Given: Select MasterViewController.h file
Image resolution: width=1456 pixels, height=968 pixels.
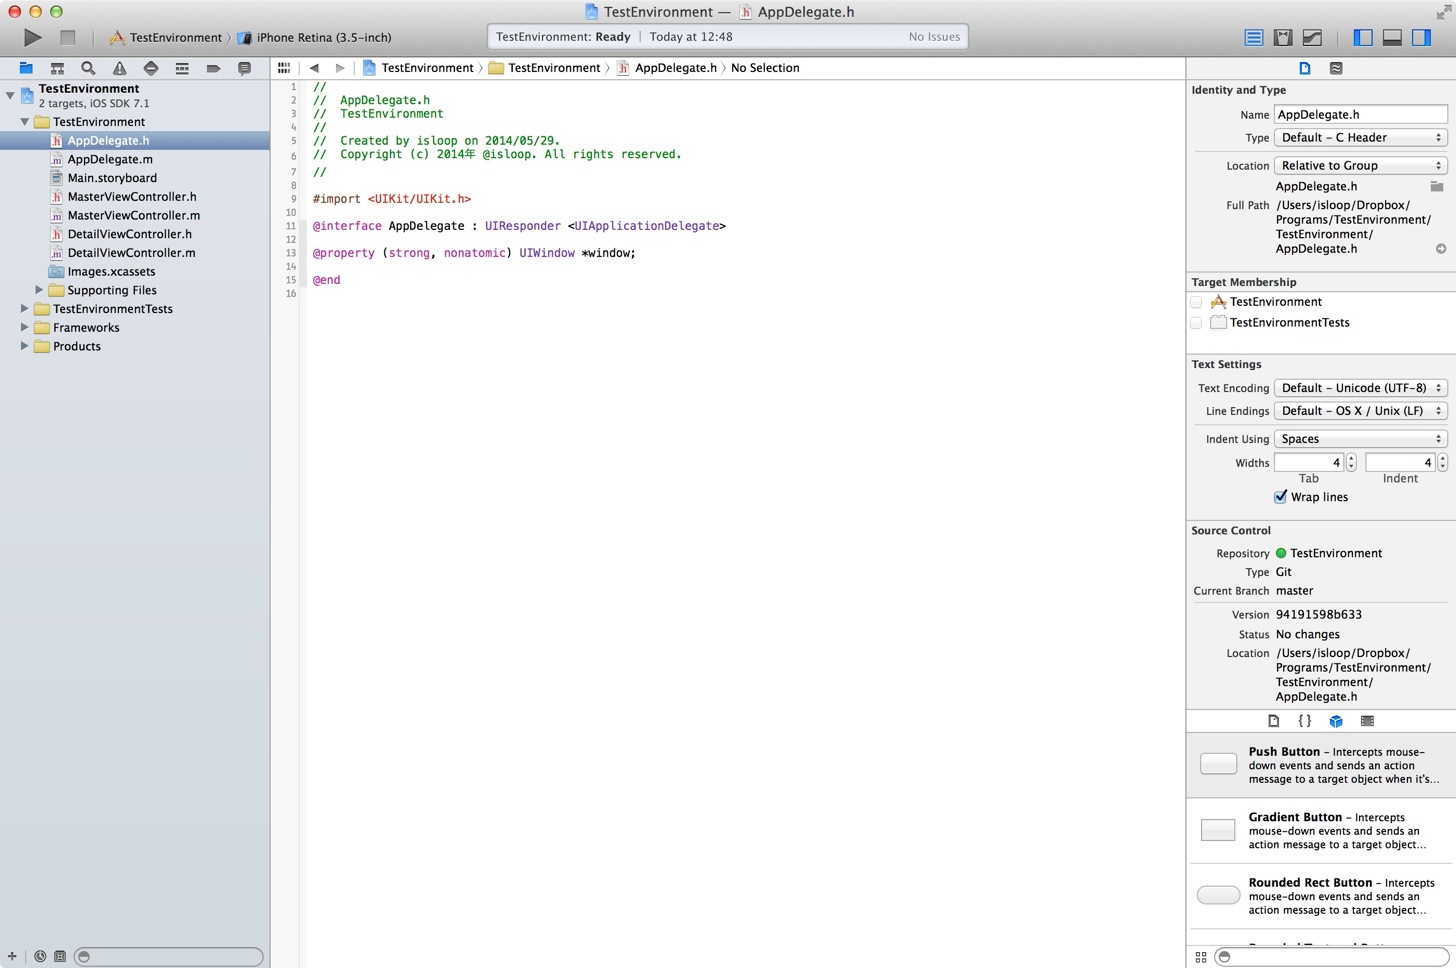Looking at the screenshot, I should point(134,197).
